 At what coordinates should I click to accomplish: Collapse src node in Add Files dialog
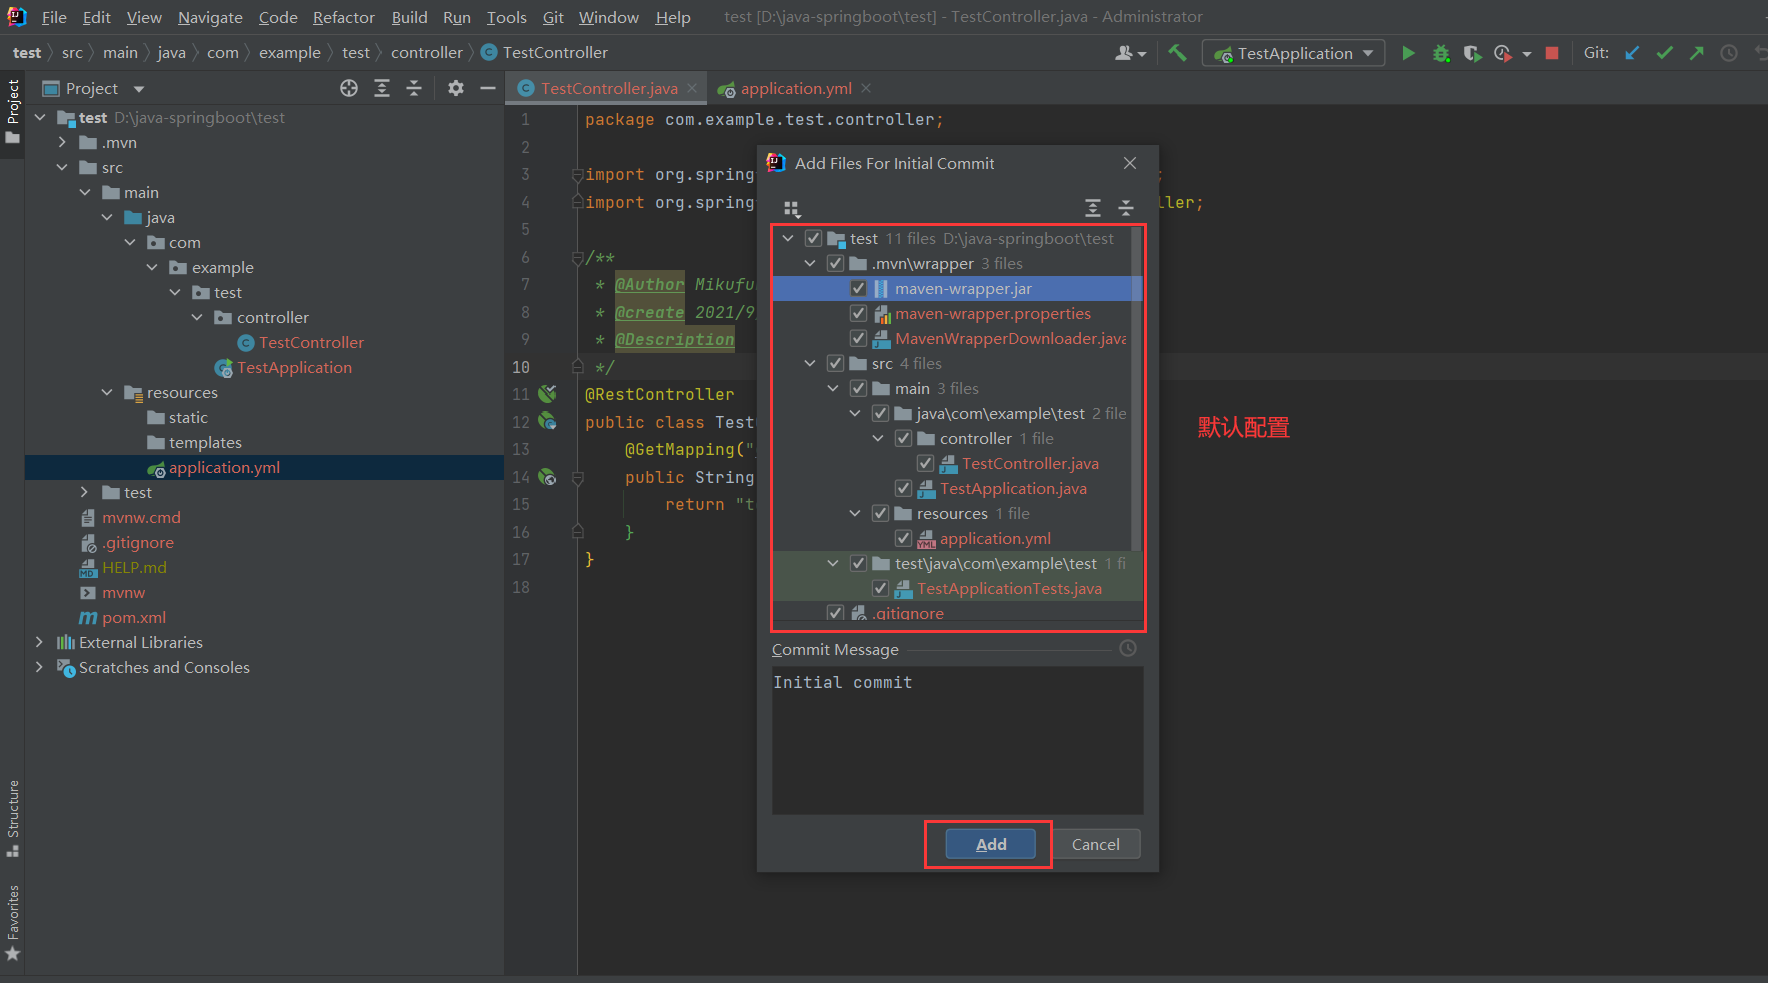[x=810, y=363]
